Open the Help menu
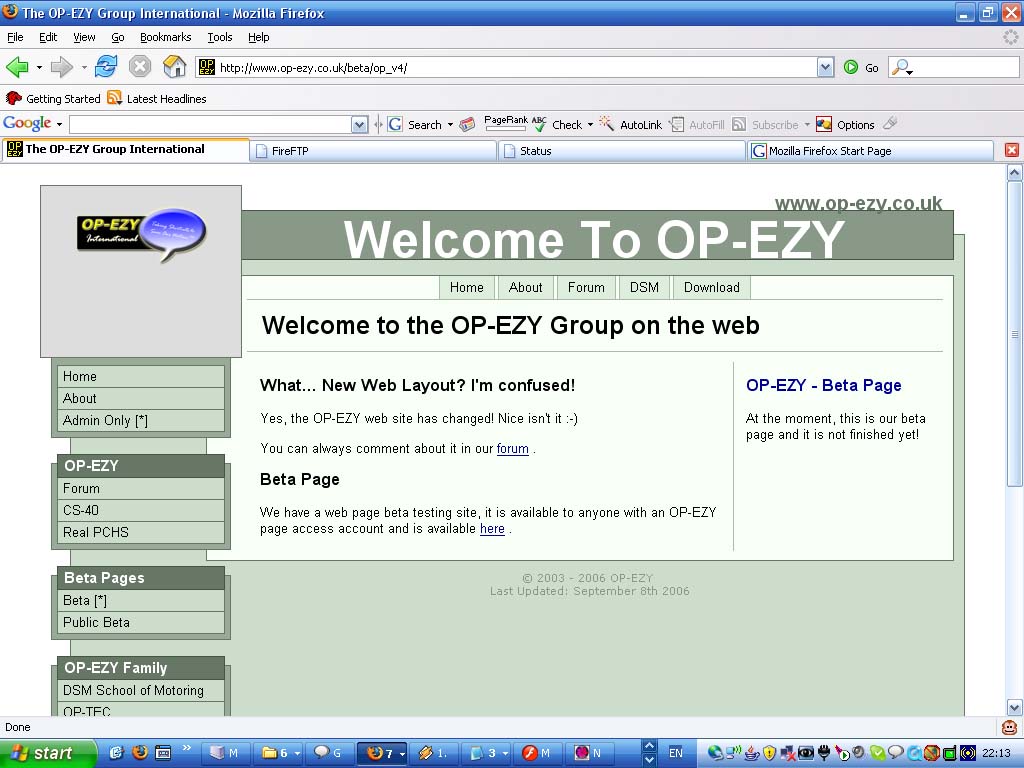The width and height of the screenshot is (1024, 768). [259, 37]
